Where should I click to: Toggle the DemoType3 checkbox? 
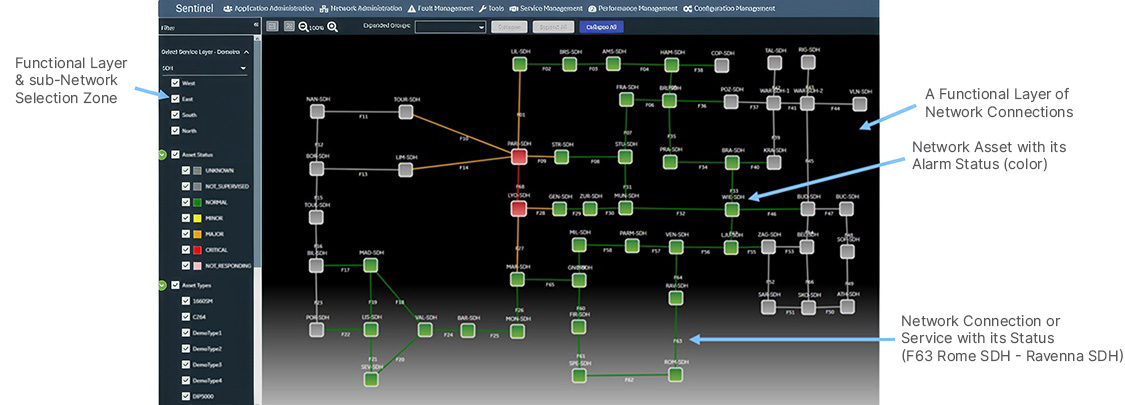pyautogui.click(x=187, y=364)
